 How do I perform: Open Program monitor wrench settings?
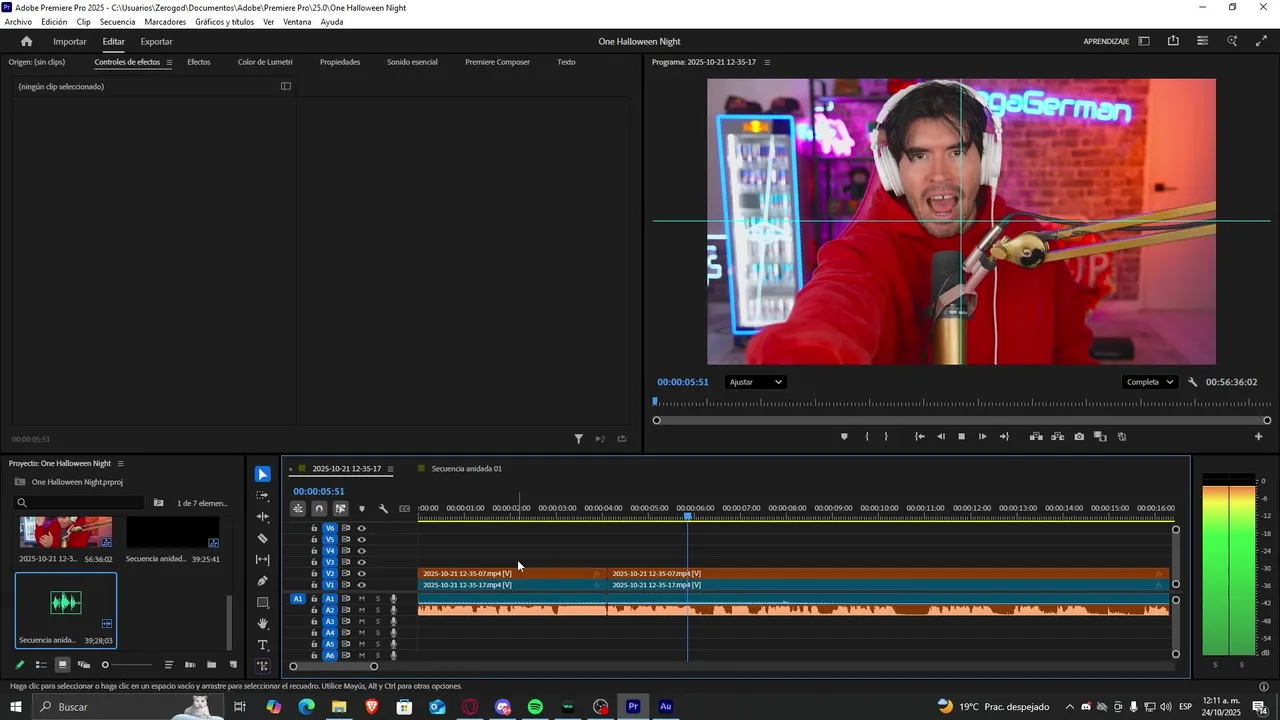click(x=1193, y=382)
